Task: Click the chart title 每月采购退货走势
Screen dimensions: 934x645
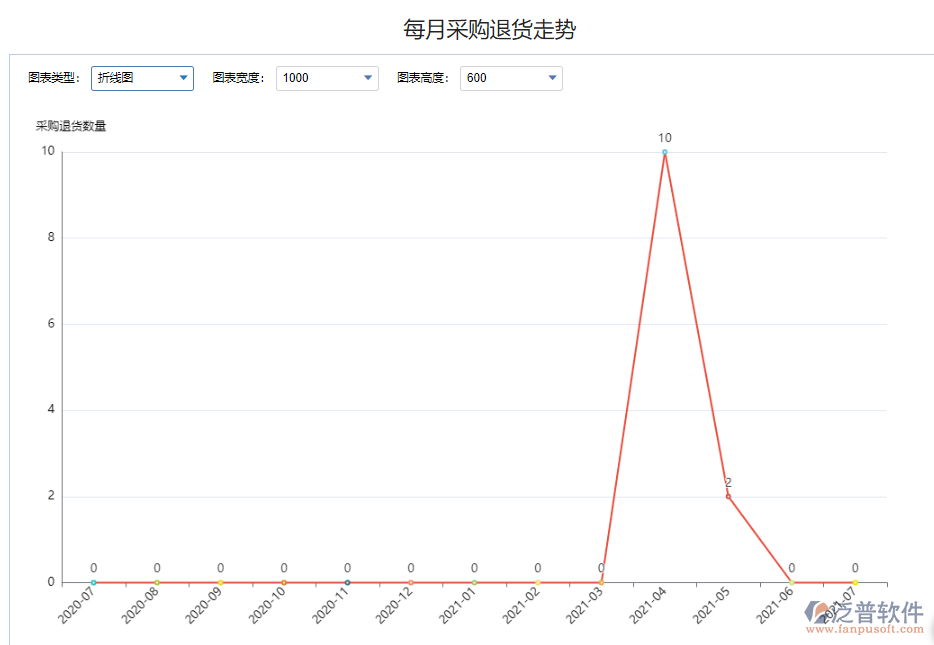Action: tap(490, 29)
